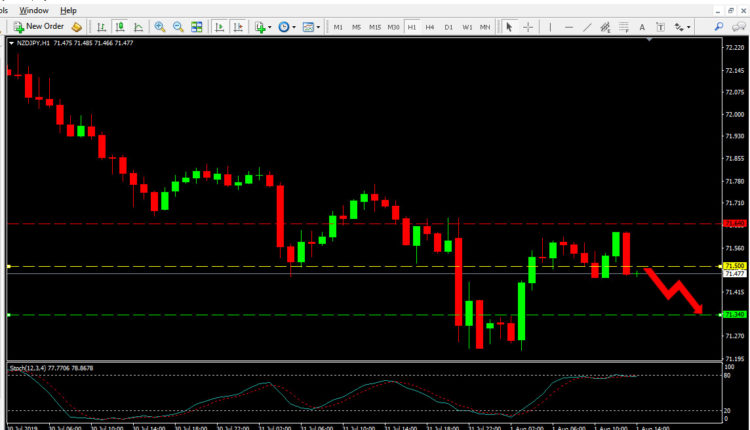Switch chart to line chart mode
Screen dimensions: 750x430
(x=139, y=27)
